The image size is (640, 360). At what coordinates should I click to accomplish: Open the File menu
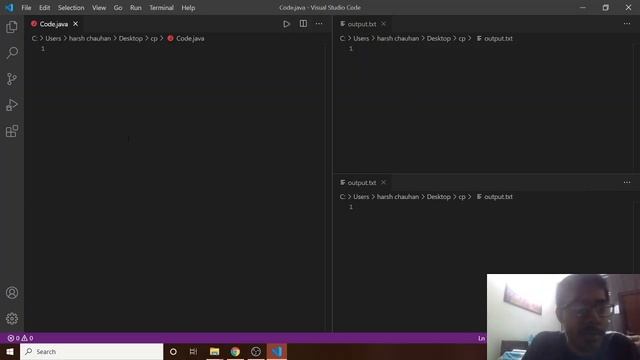pyautogui.click(x=26, y=8)
